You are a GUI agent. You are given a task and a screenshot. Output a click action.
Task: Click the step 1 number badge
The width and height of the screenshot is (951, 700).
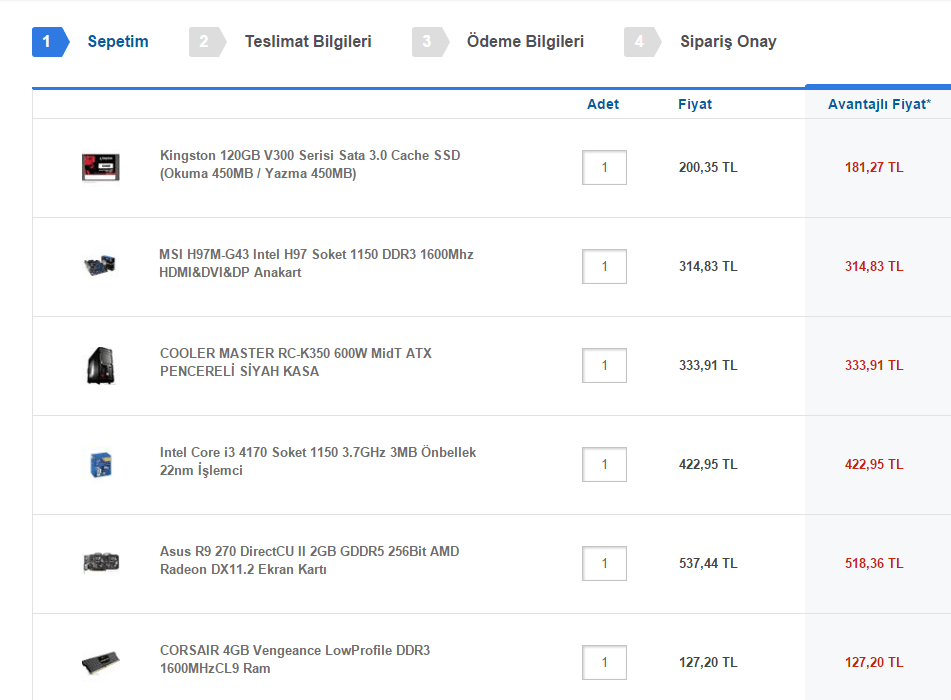point(47,42)
